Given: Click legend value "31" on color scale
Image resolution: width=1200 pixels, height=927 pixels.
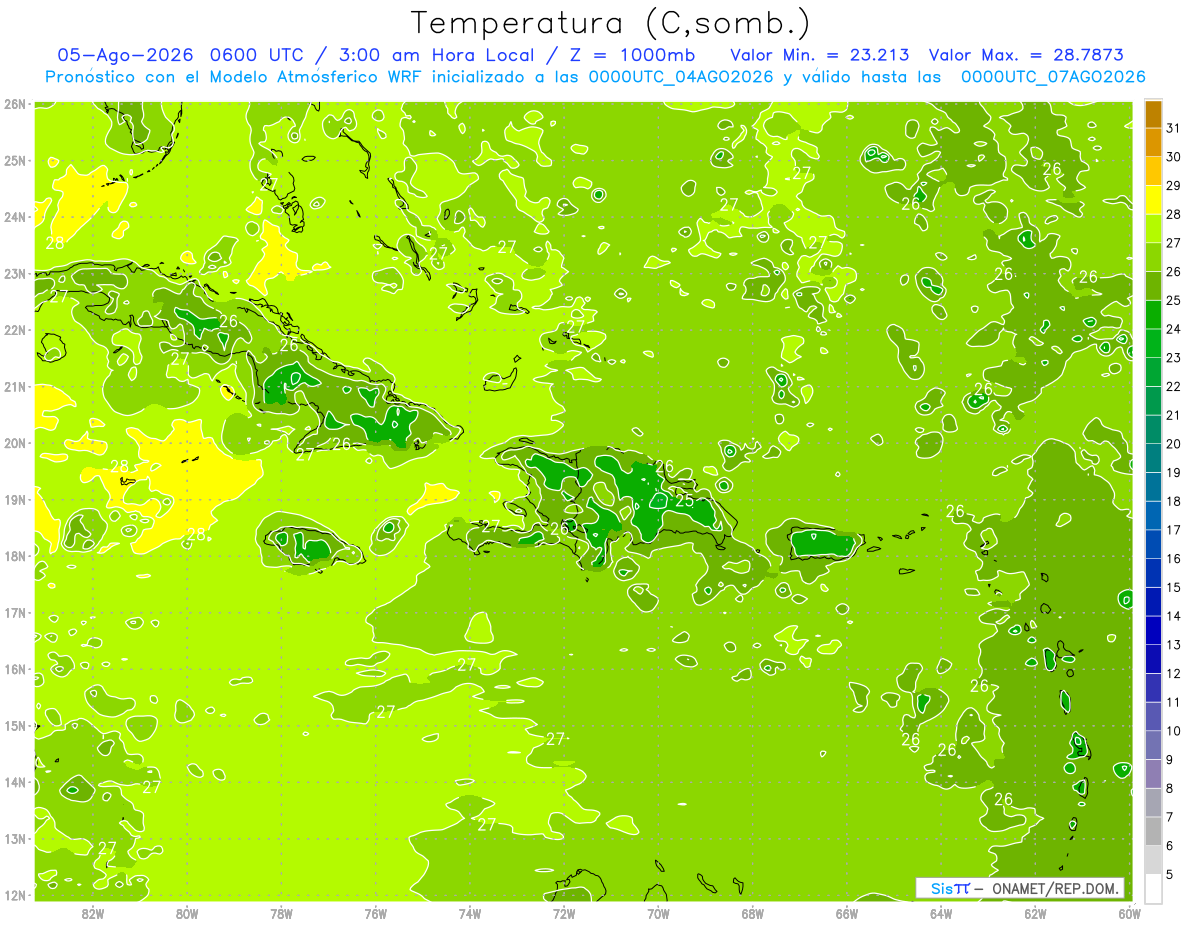Looking at the screenshot, I should point(1174,127).
